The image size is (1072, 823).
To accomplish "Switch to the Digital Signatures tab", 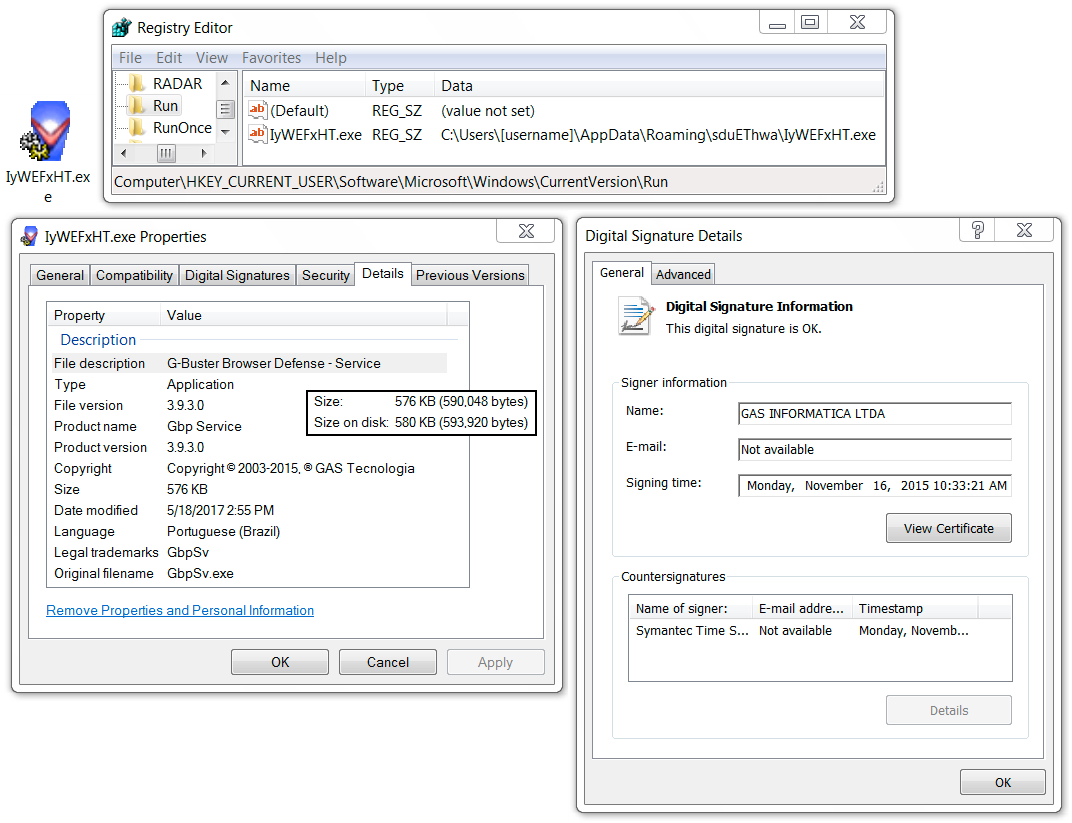I will point(237,275).
